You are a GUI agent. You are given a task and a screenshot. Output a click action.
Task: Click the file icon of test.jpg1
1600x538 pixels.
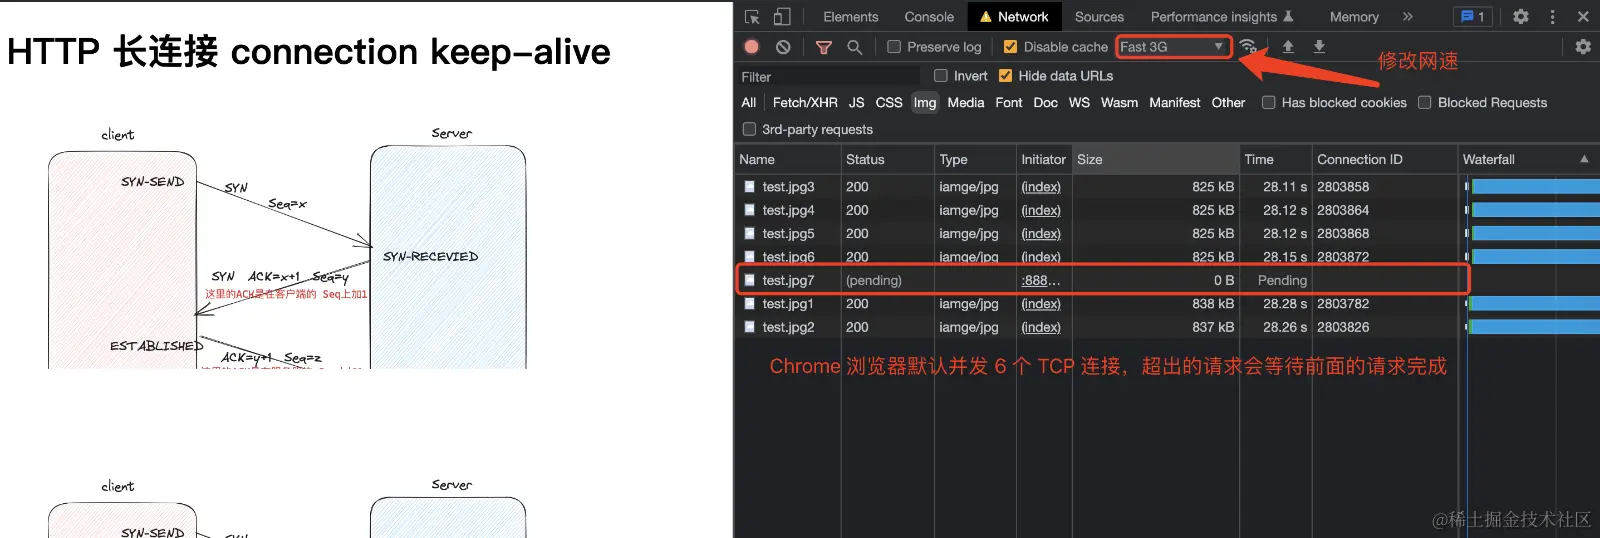tap(749, 304)
